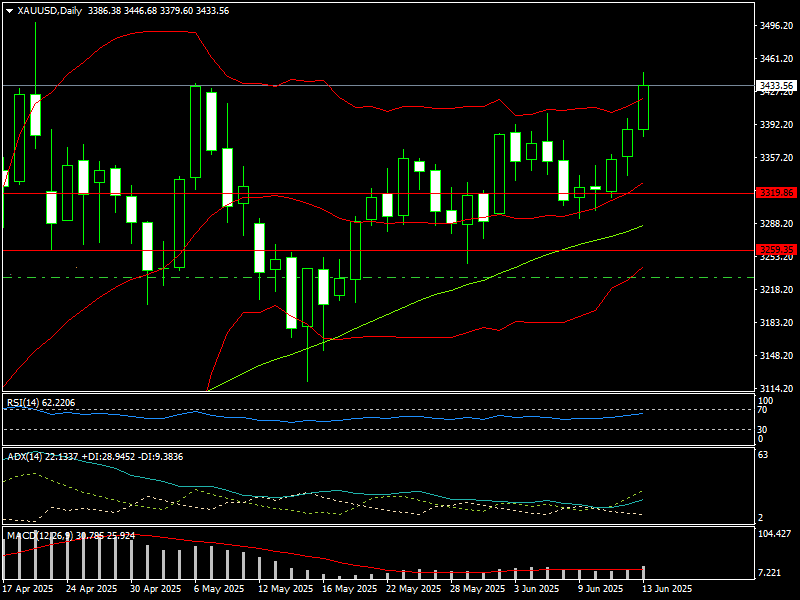Click the 3319.86 price level tag
The image size is (800, 600).
[776, 192]
